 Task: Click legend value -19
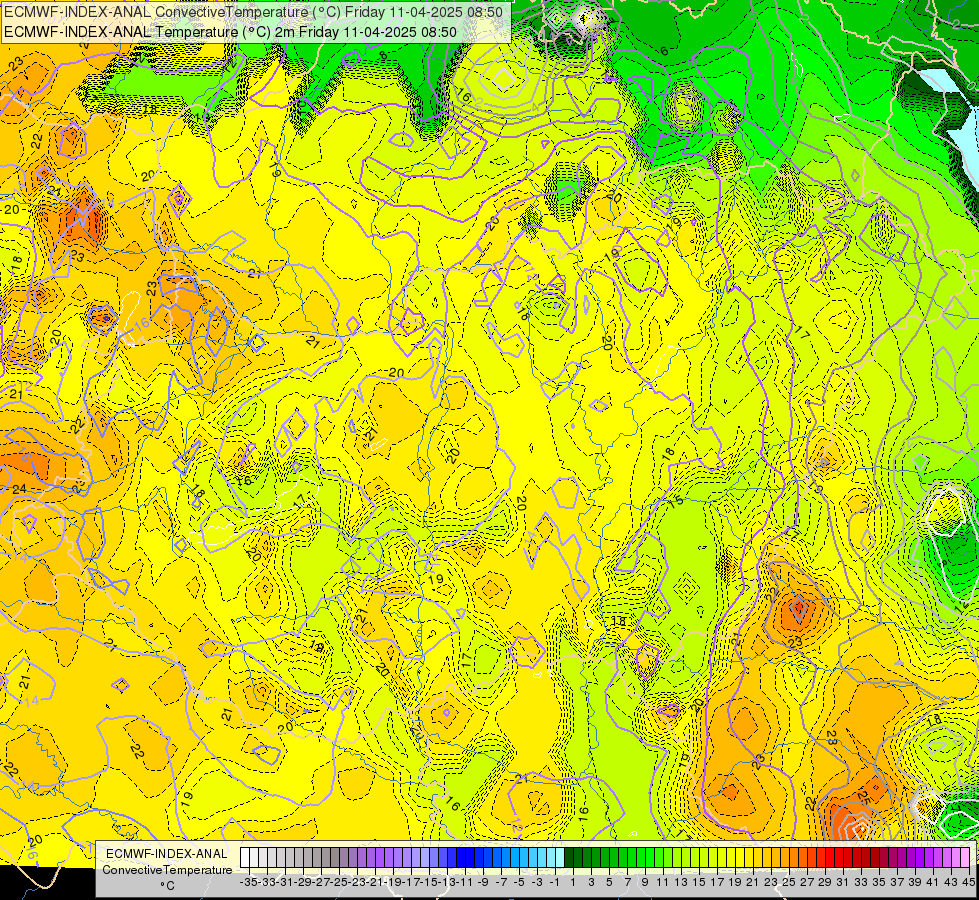394,882
